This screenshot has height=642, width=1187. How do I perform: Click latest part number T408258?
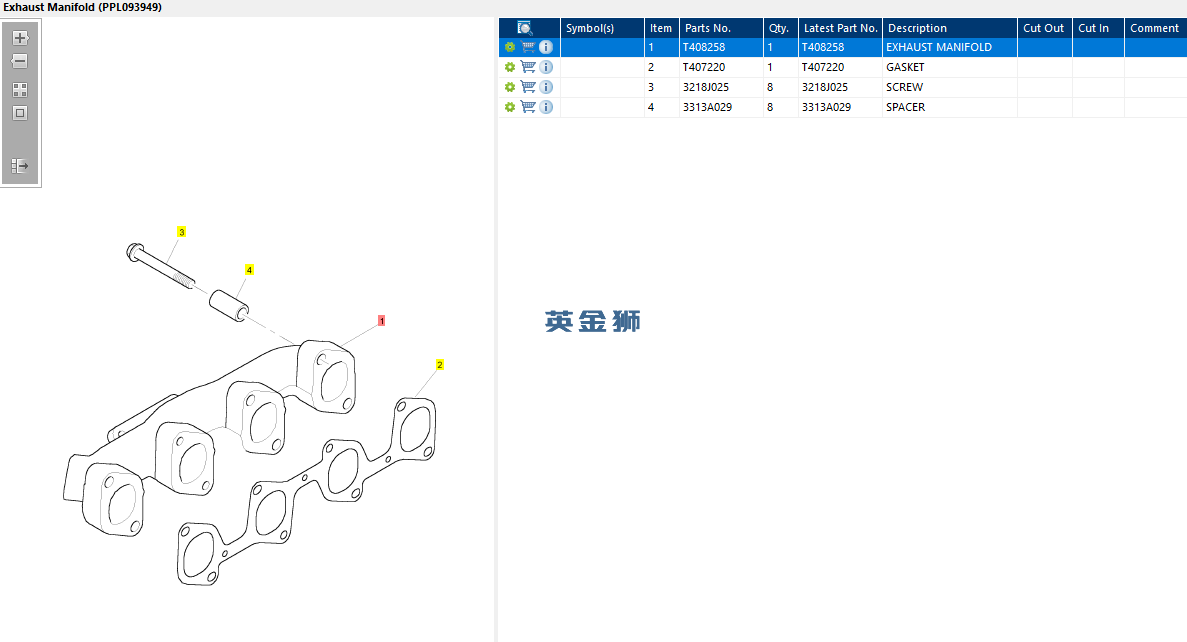[823, 47]
